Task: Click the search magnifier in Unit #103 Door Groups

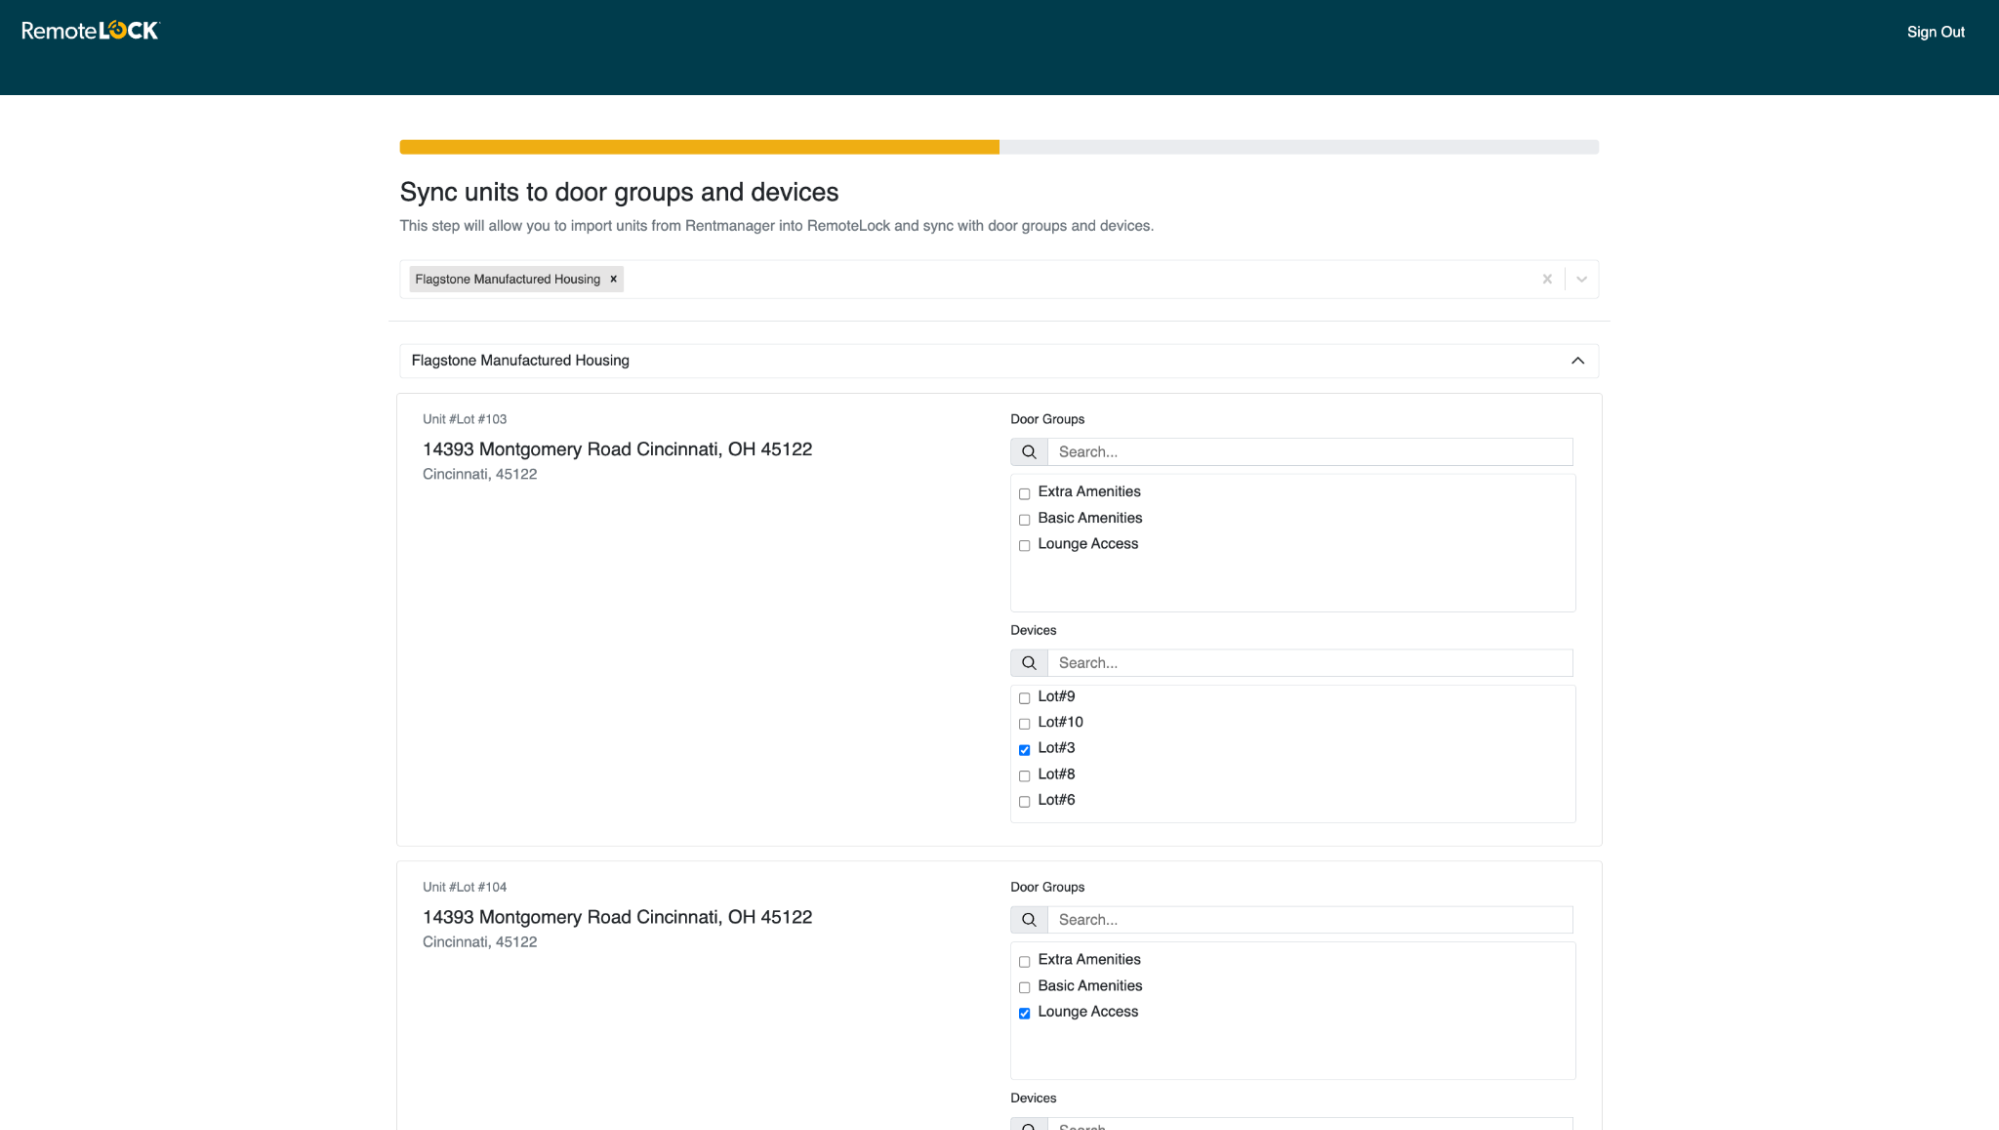Action: [1028, 451]
